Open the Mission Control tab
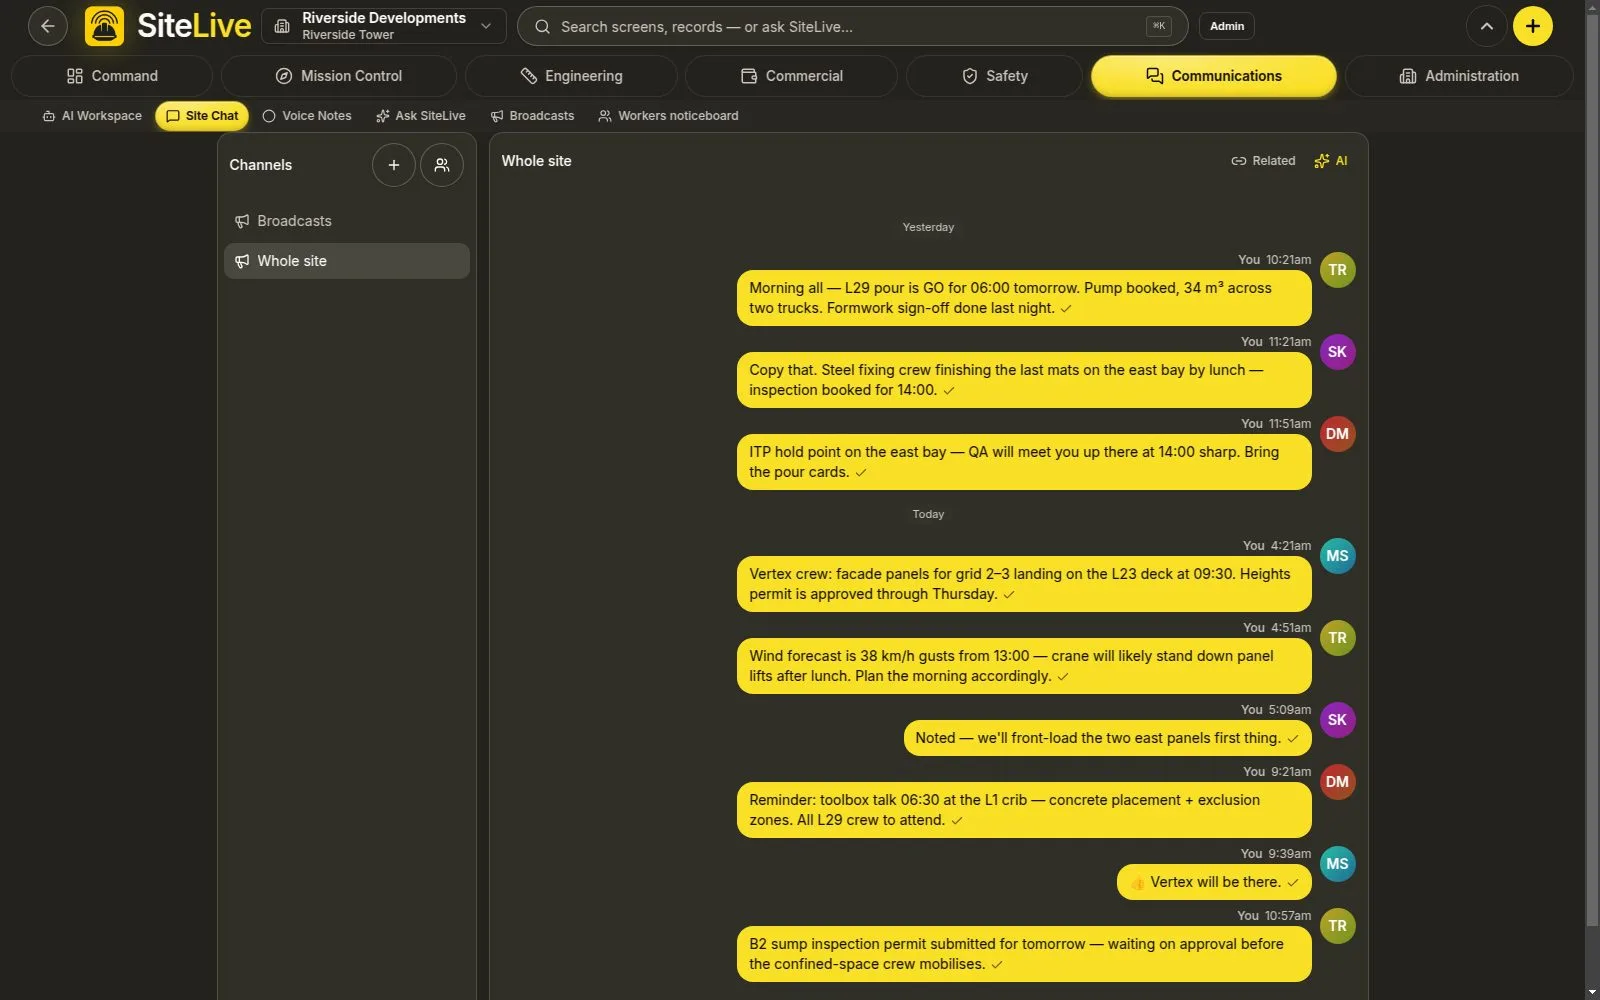Viewport: 1600px width, 1000px height. 339,76
